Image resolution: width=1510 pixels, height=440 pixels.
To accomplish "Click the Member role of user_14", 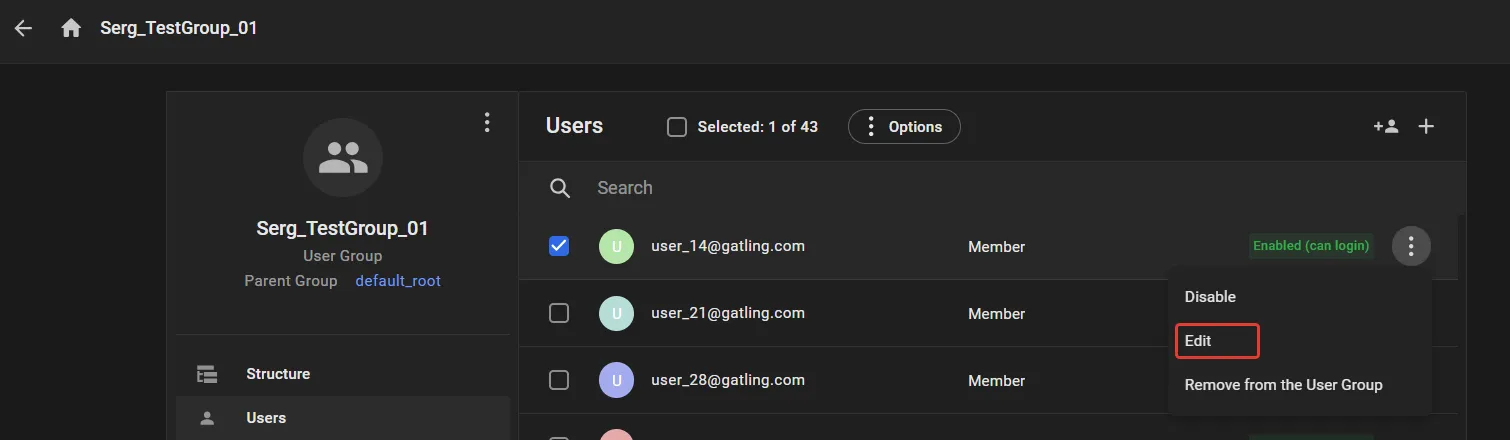I will click(996, 247).
